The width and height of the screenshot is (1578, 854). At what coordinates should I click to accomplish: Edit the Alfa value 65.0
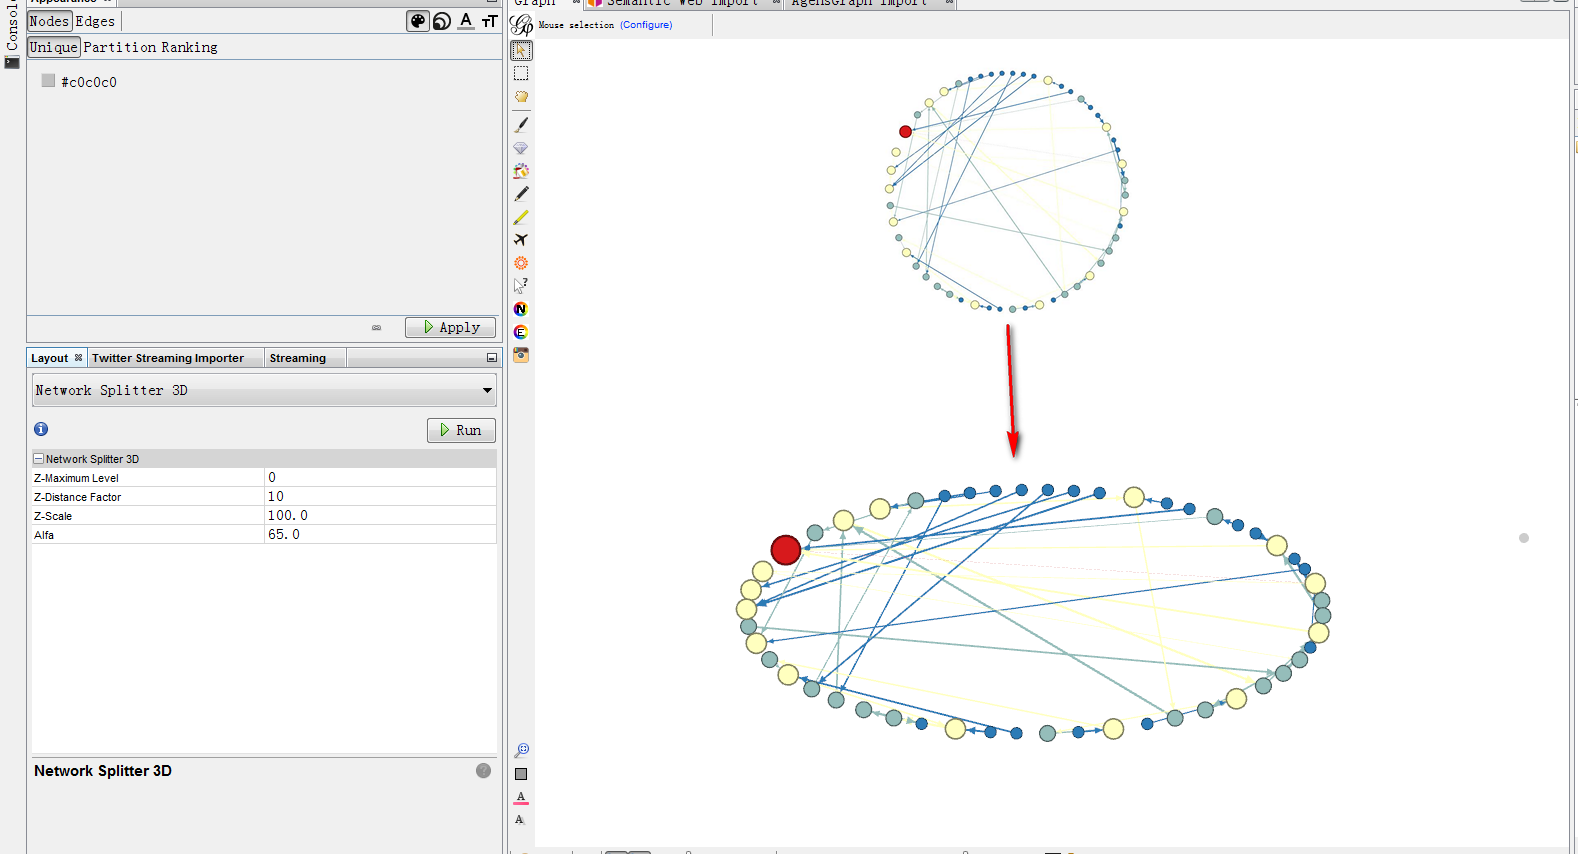[x=380, y=534]
